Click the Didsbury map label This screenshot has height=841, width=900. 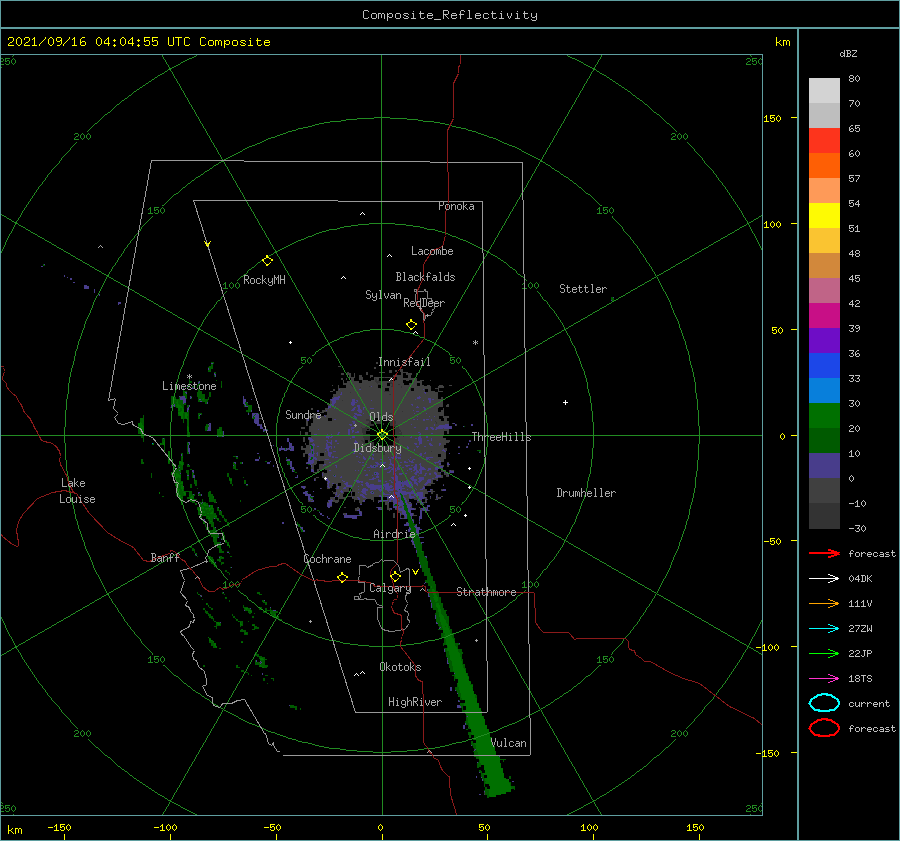(377, 448)
